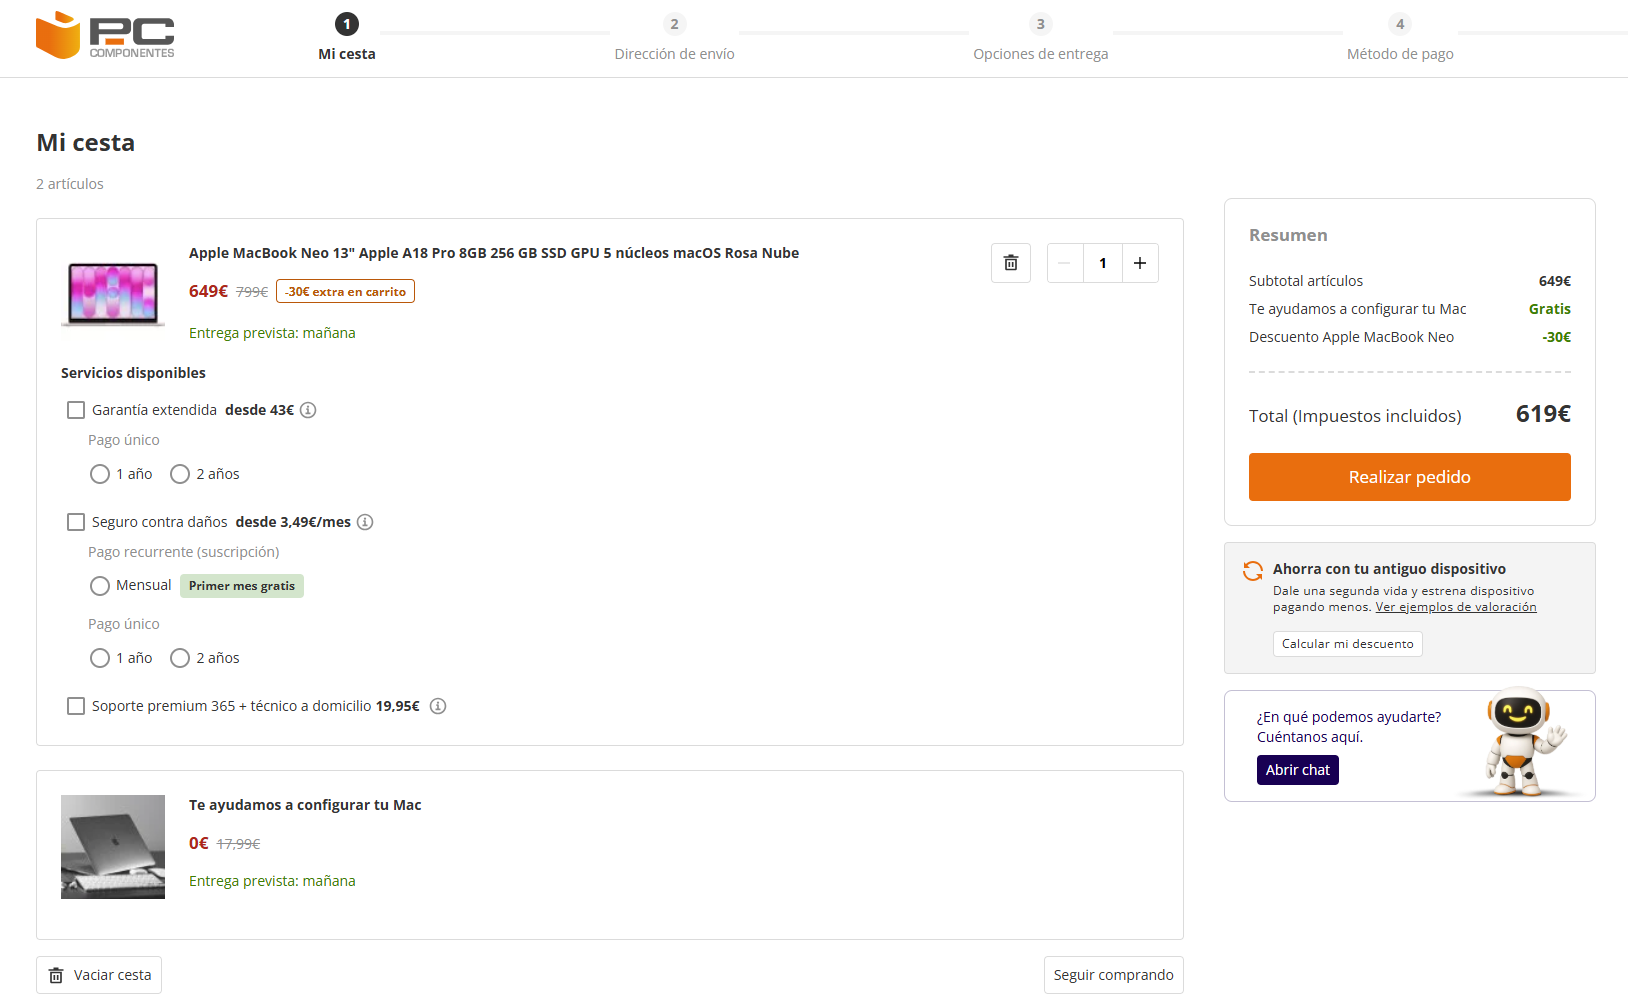Click Descuento Apple MacBook Neo summary line
The image size is (1628, 1006).
pos(1410,337)
